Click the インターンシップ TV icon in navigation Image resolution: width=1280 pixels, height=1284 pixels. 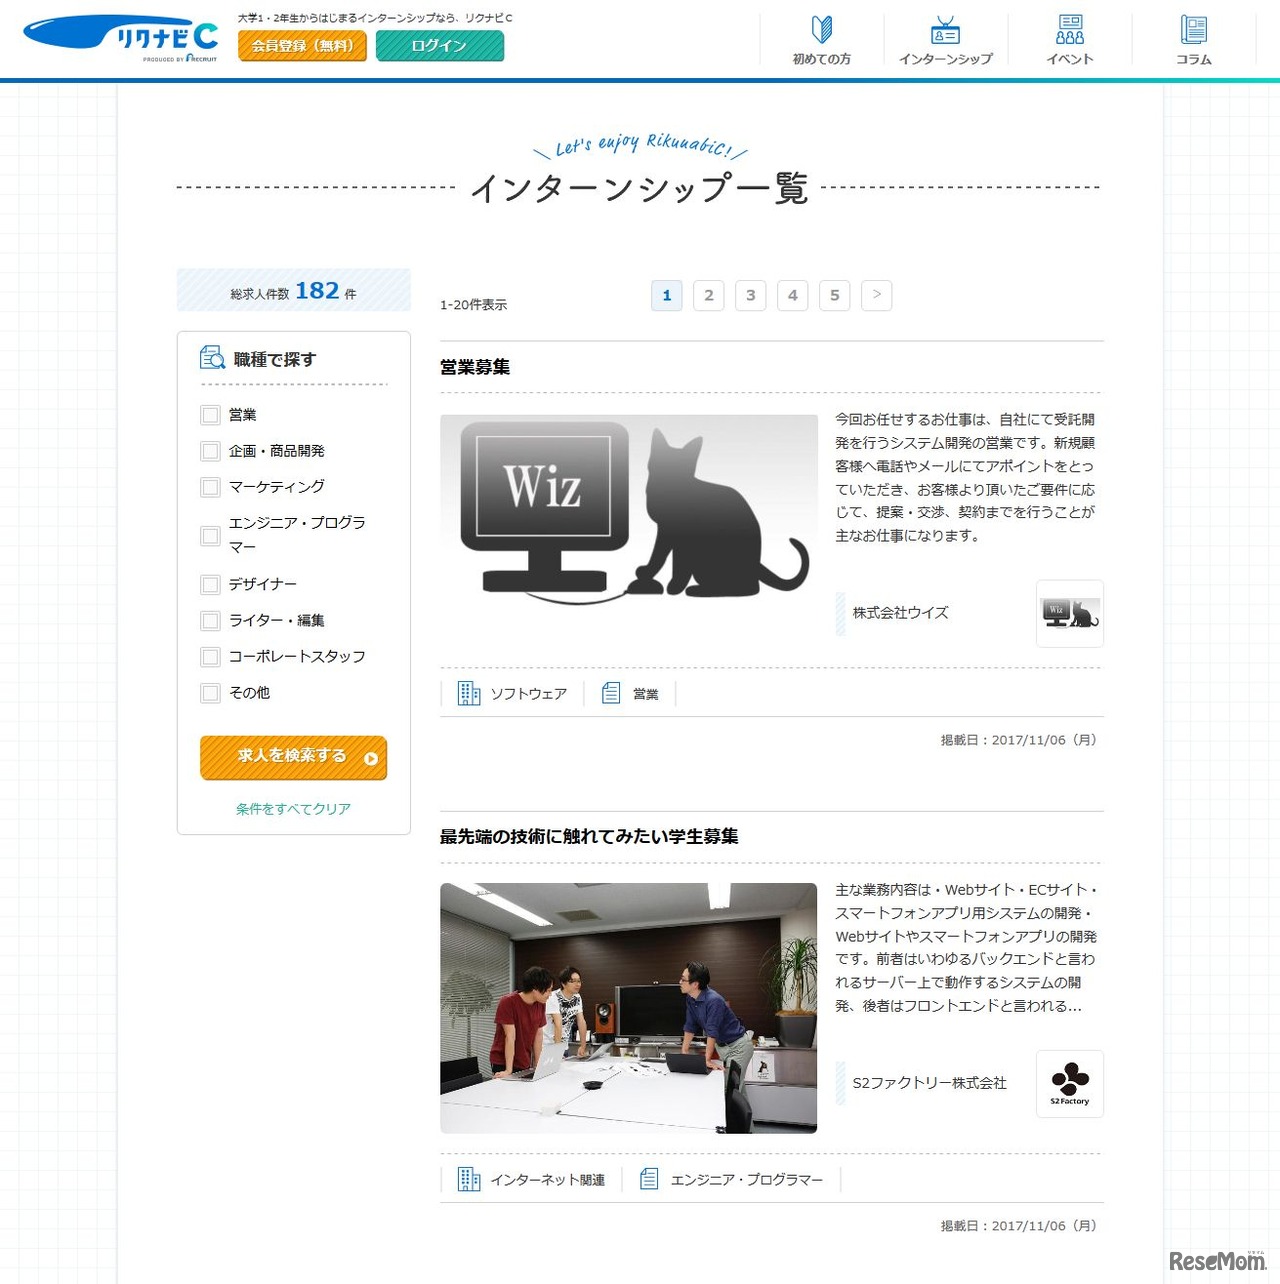pos(945,32)
